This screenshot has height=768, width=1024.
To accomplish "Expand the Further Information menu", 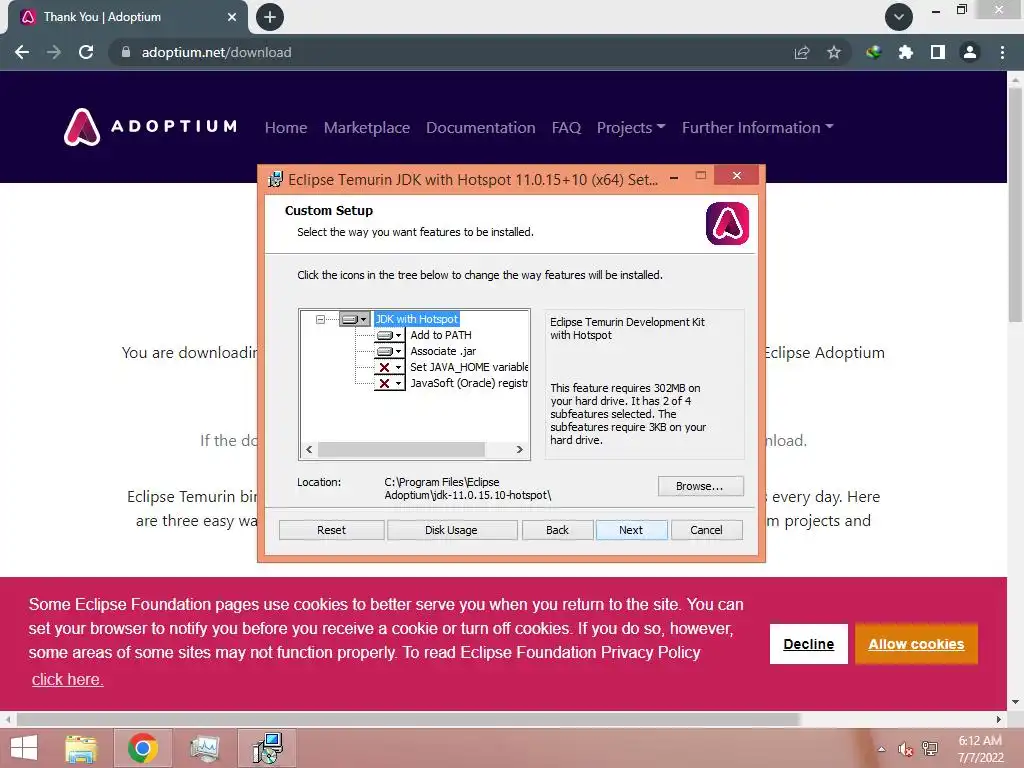I will coord(758,127).
